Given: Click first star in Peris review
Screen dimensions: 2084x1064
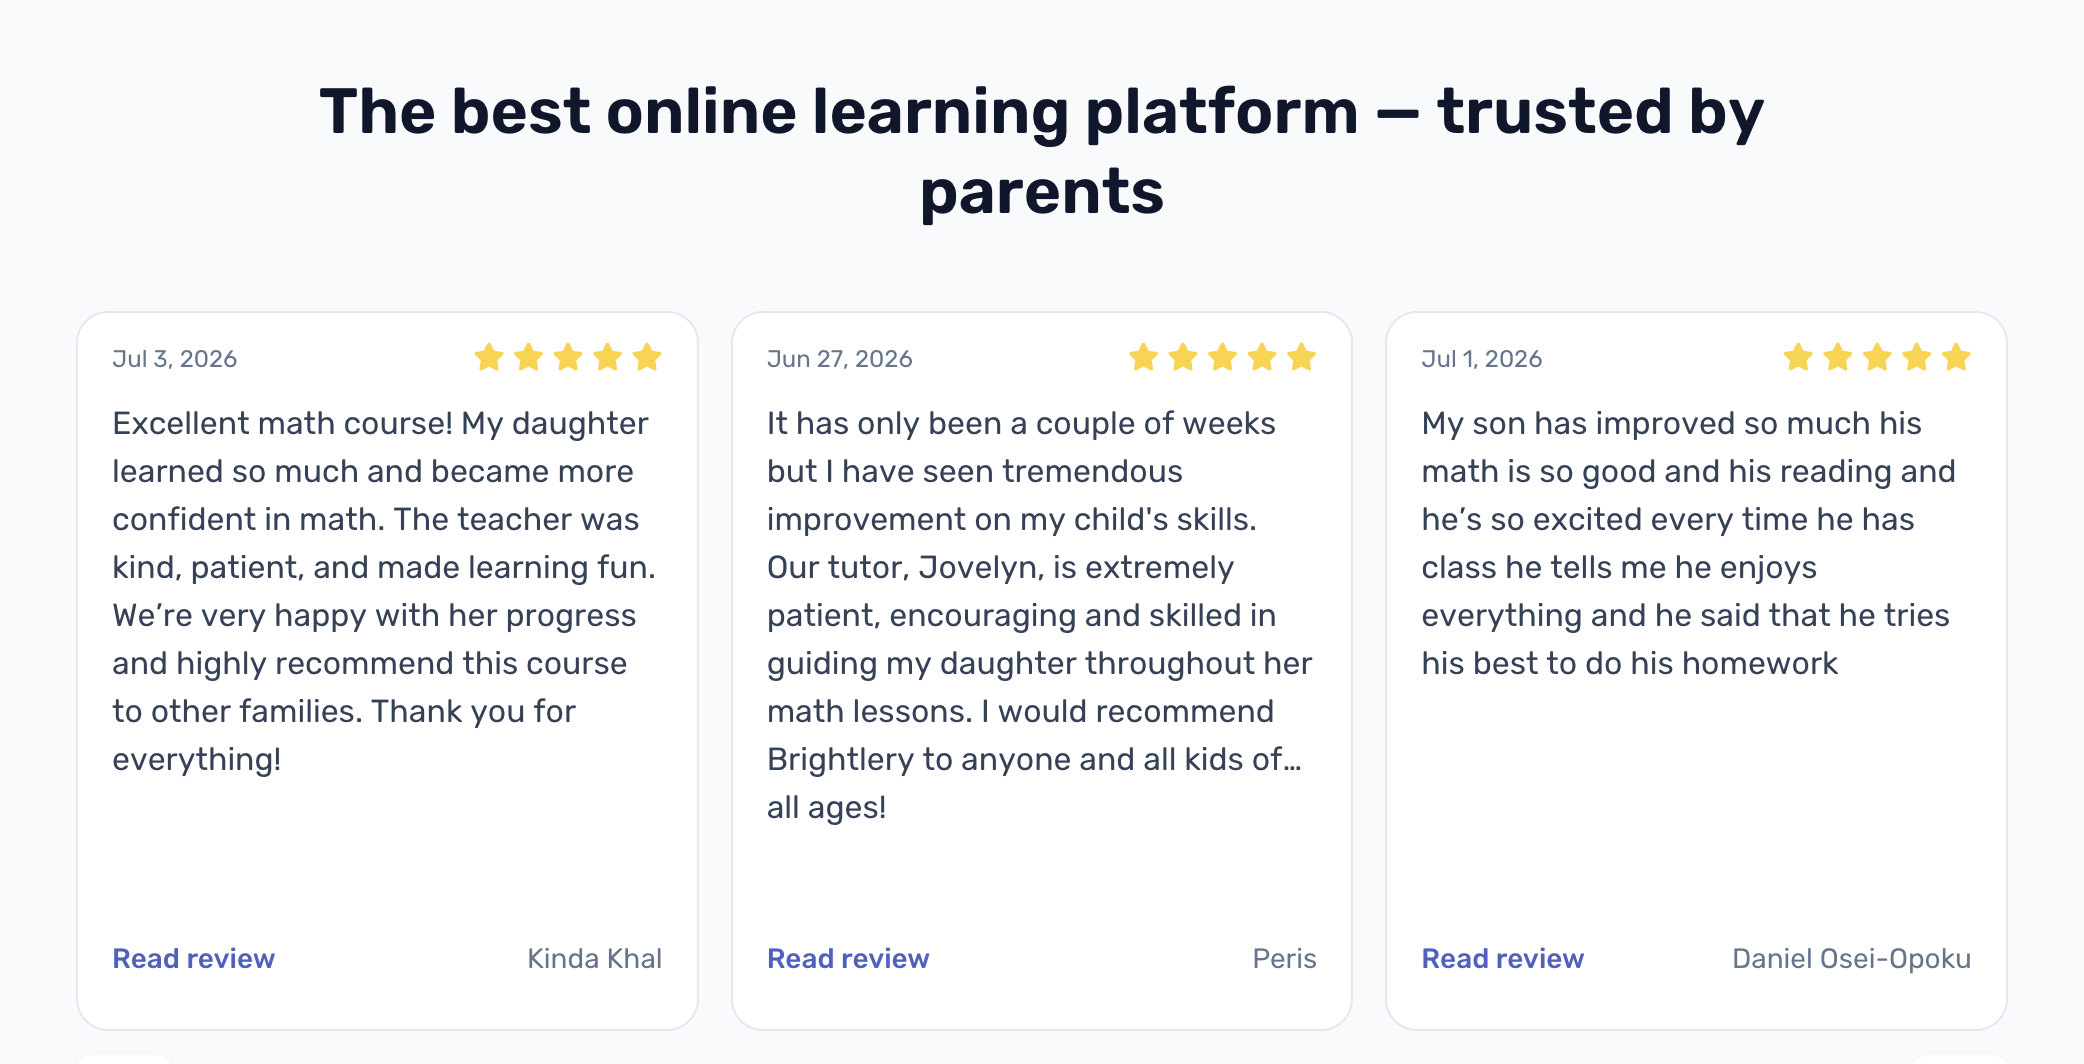Looking at the screenshot, I should (x=1143, y=357).
